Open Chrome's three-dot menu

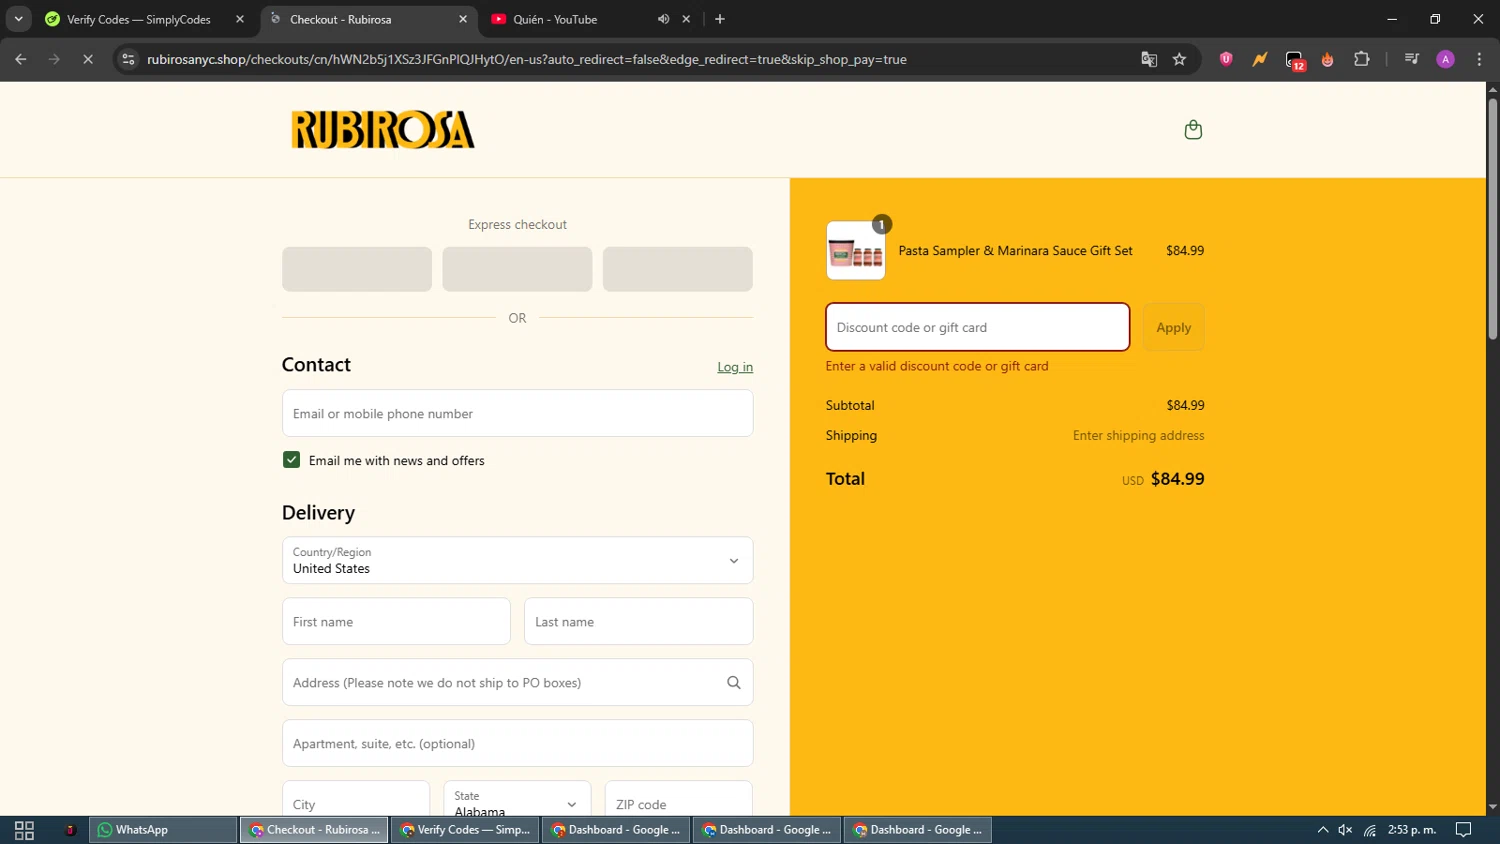tap(1480, 59)
